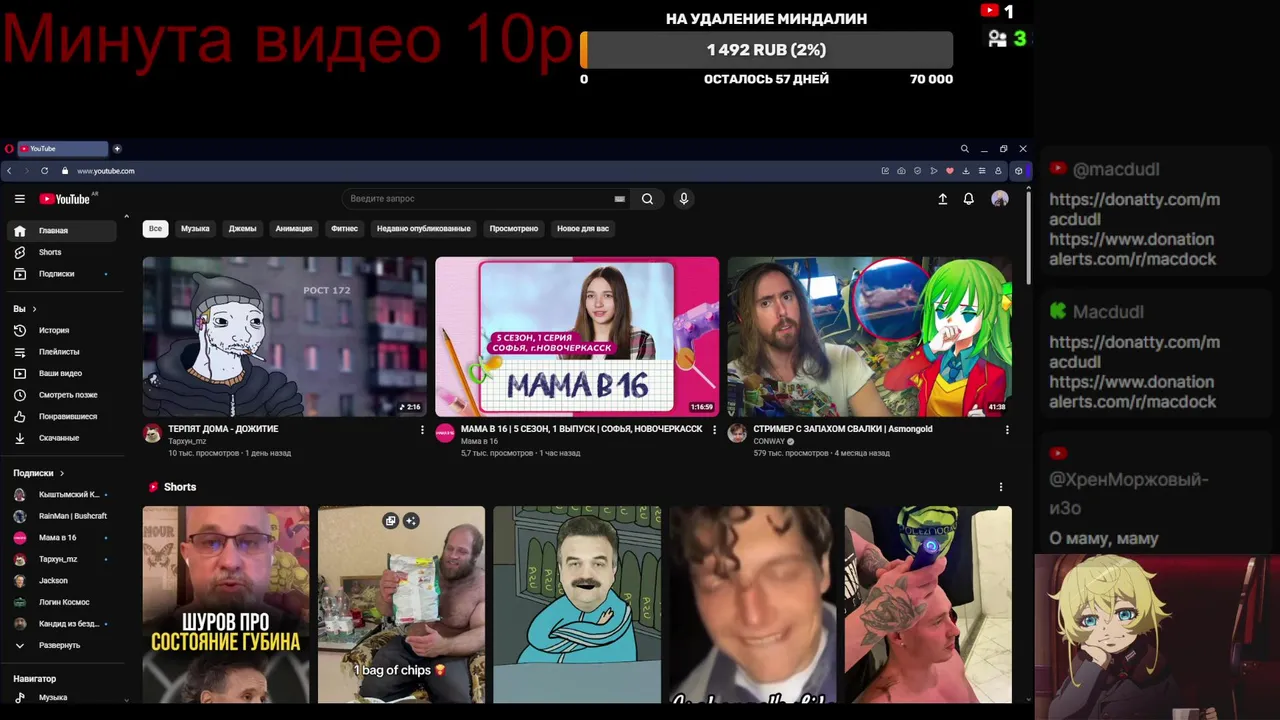Switch to the YouTube browser tab
This screenshot has width=1280, height=720.
tap(62, 149)
